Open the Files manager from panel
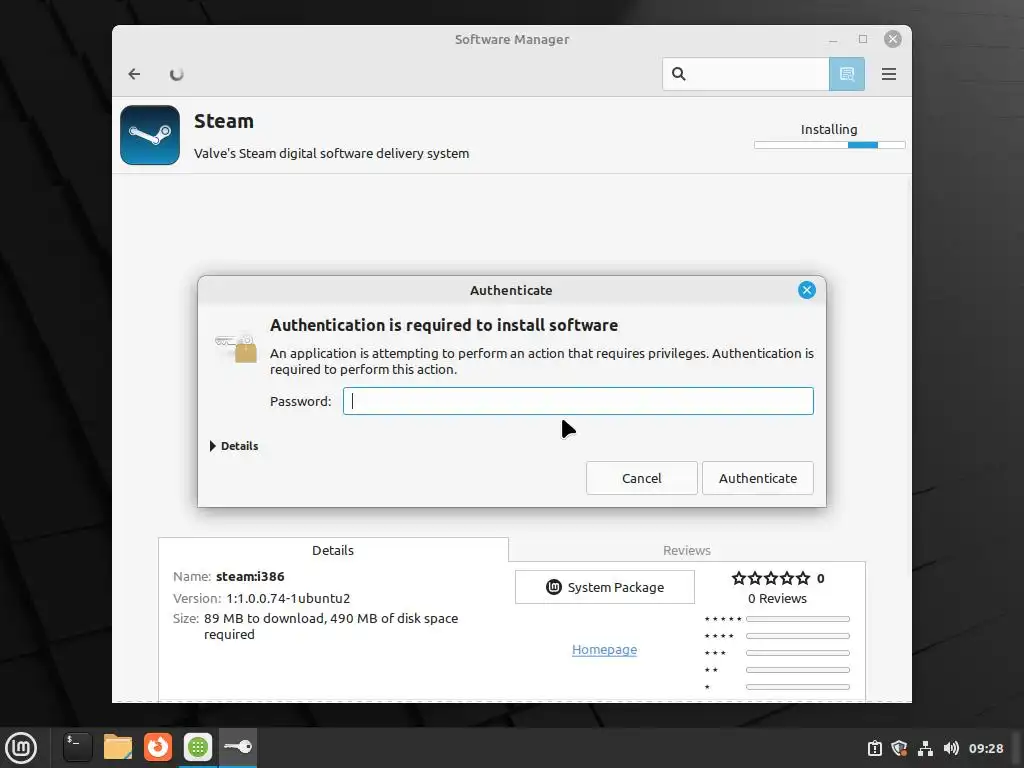The height and width of the screenshot is (768, 1024). (x=118, y=747)
